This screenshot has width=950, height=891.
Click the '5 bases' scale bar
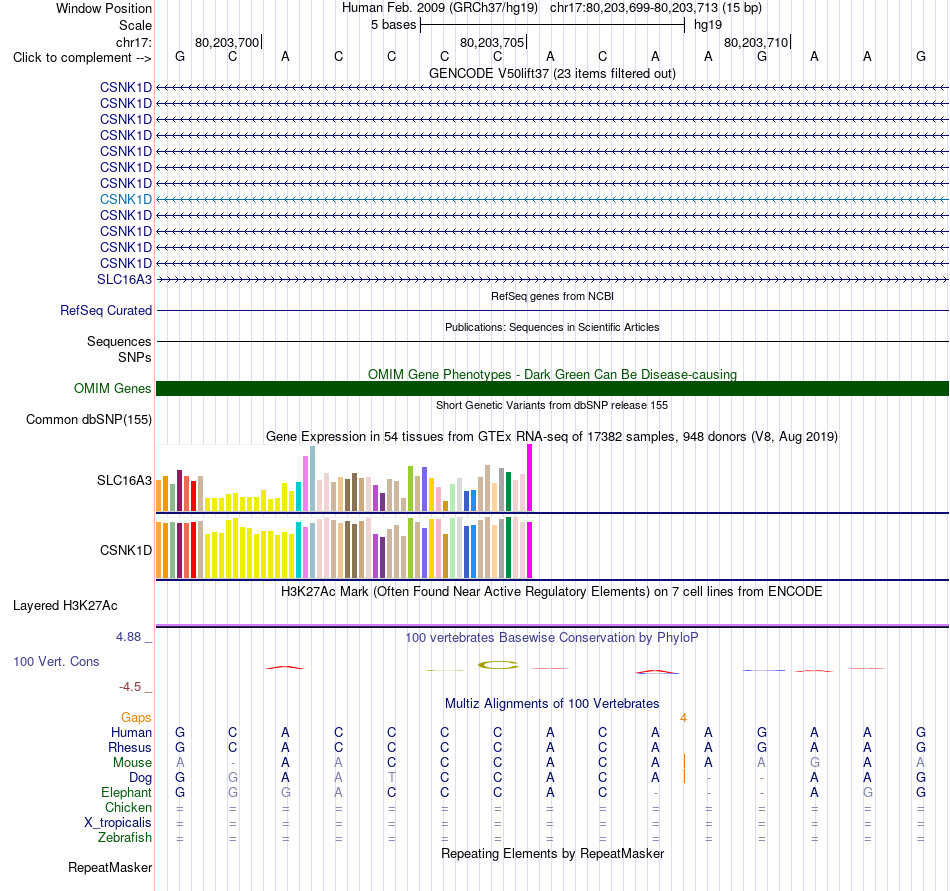click(x=552, y=25)
